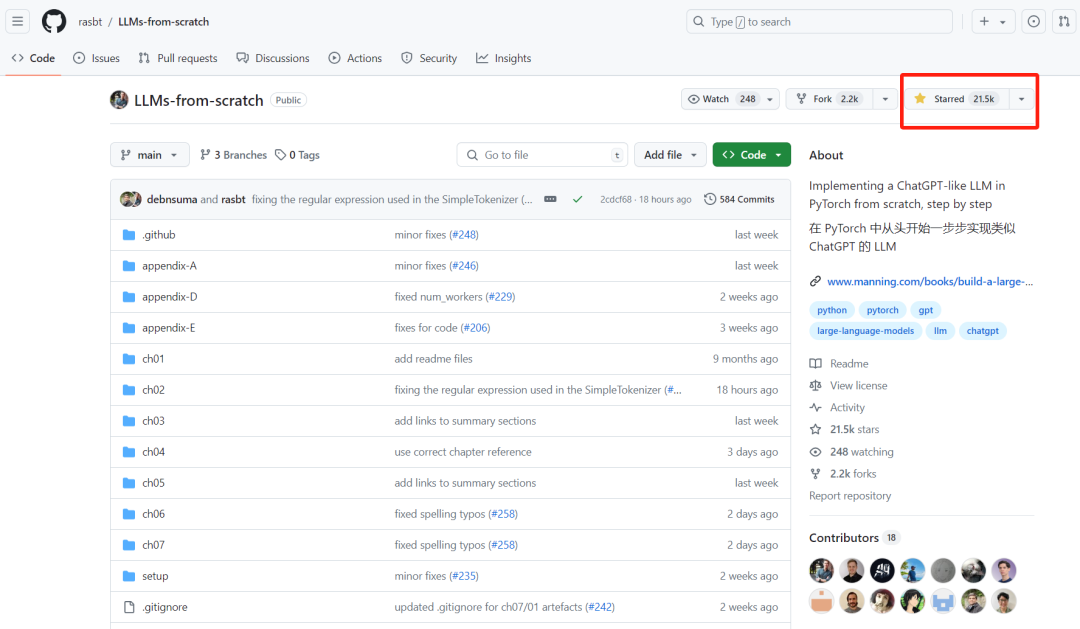Open pull request #258 in ch06 row
Screen dimensions: 1080x629
point(503,514)
